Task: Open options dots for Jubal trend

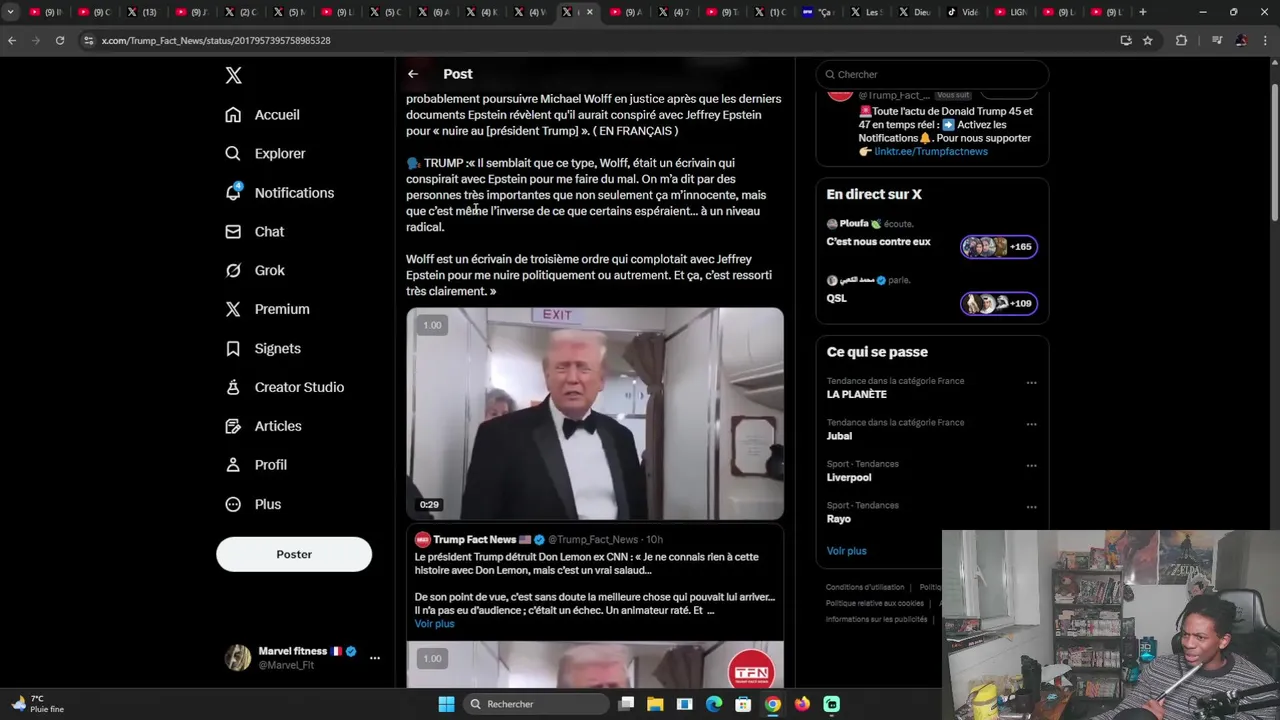Action: point(1031,424)
